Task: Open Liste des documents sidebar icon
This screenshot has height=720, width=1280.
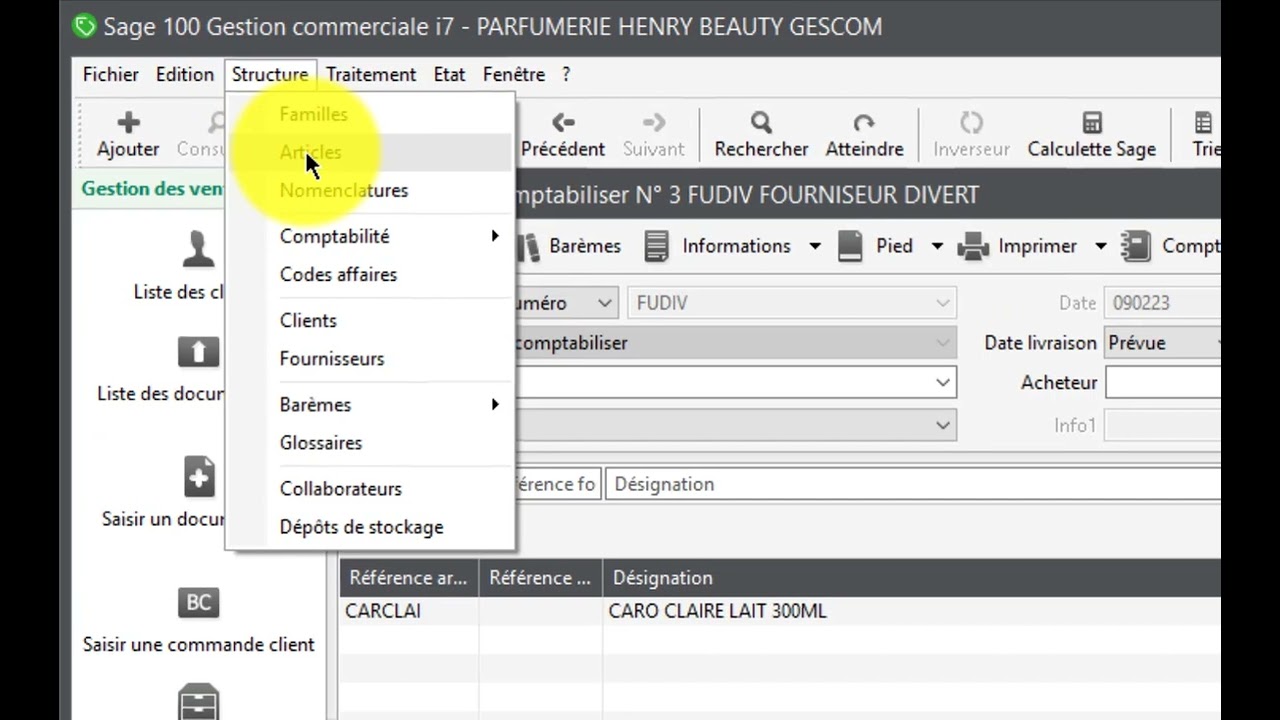Action: 198,352
